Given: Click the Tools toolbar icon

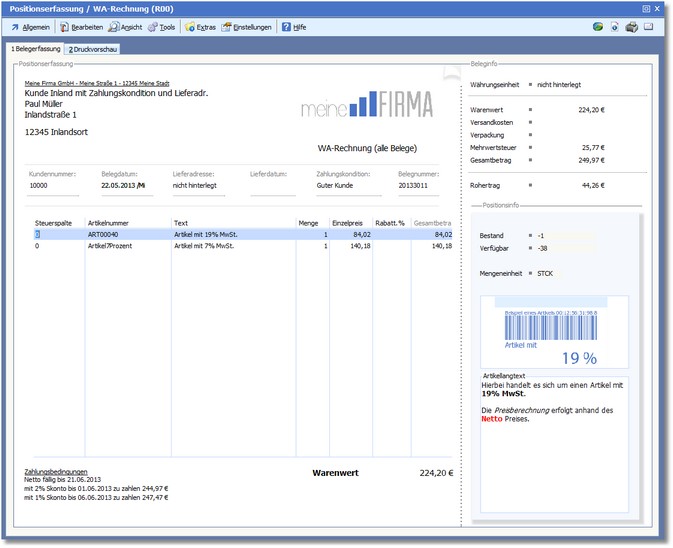Looking at the screenshot, I should (153, 27).
